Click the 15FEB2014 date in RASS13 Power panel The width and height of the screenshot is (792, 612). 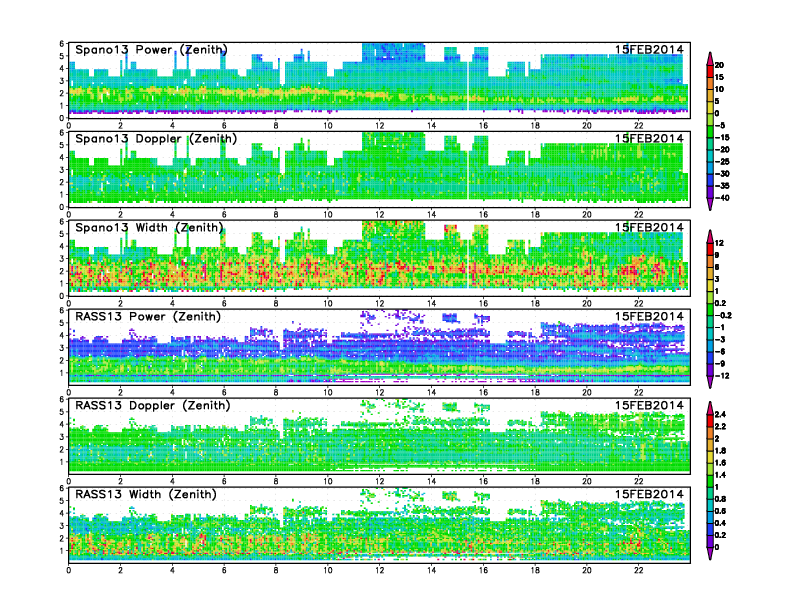point(649,316)
